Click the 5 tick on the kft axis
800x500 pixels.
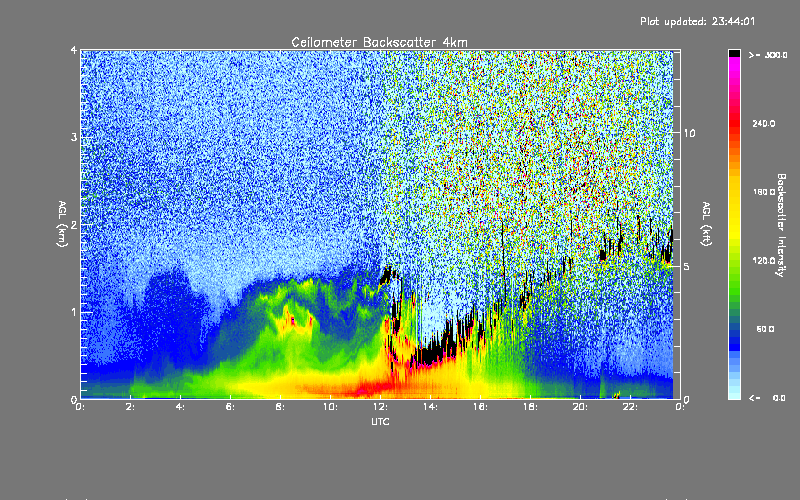[x=687, y=266]
